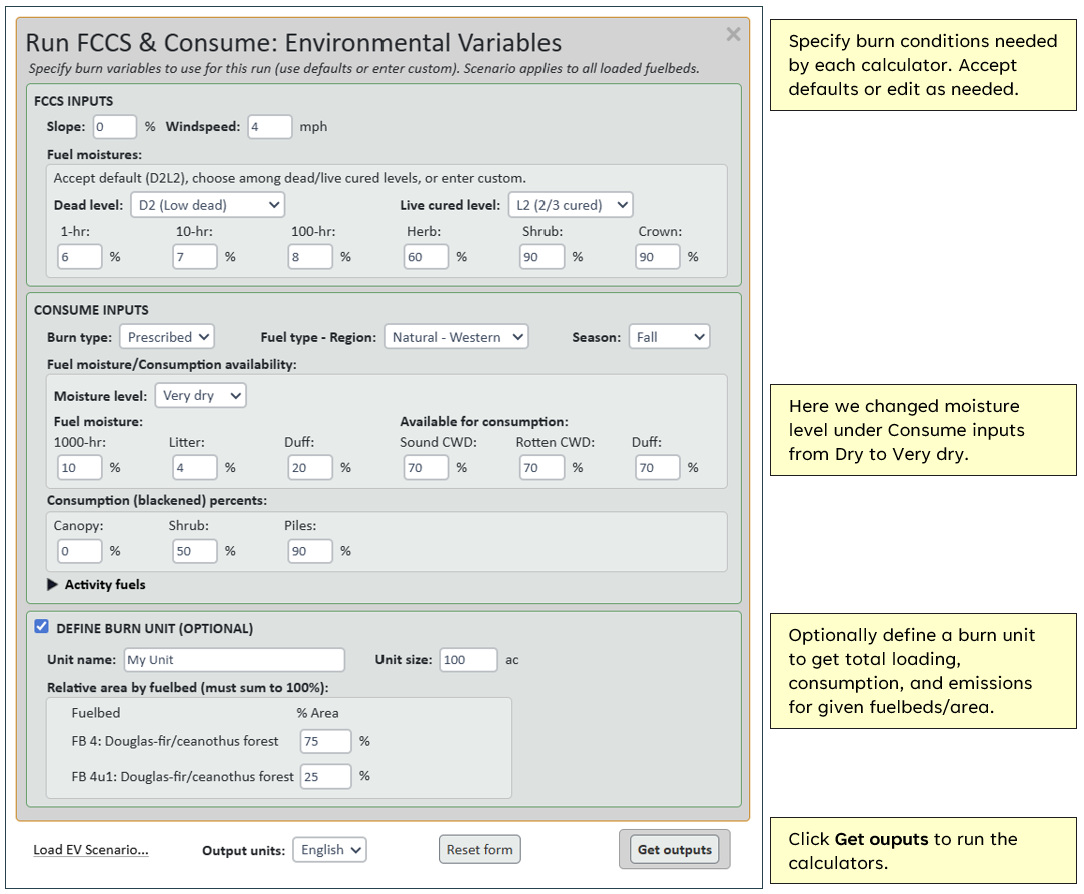Viewport: 1084px width, 894px height.
Task: Edit the Crown moisture field
Action: [657, 257]
